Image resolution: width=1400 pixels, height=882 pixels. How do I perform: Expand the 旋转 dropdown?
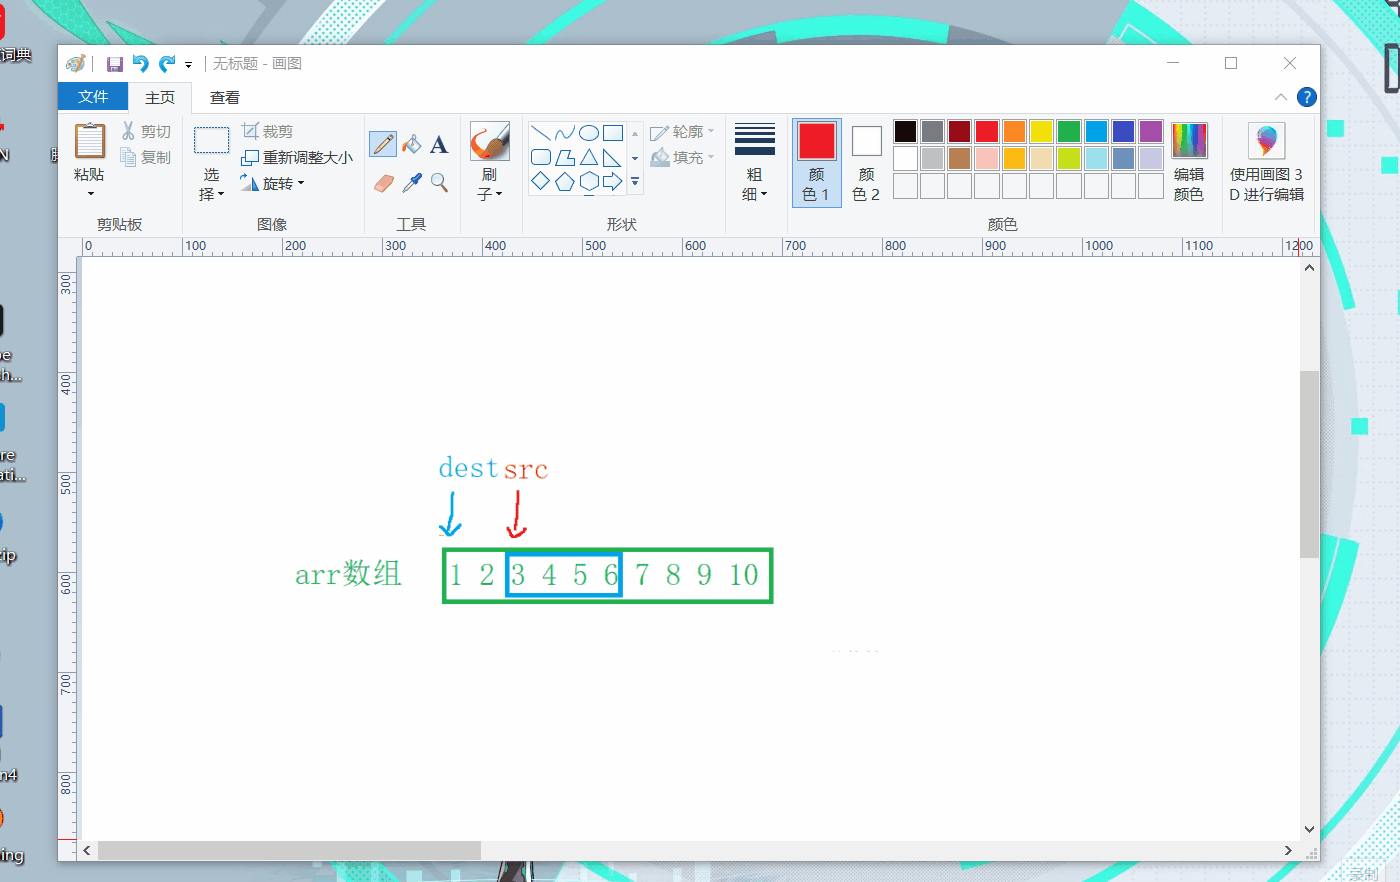(x=272, y=183)
